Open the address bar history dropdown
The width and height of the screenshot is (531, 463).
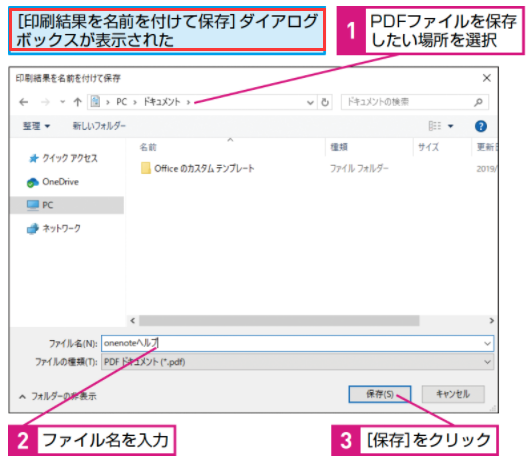[310, 102]
